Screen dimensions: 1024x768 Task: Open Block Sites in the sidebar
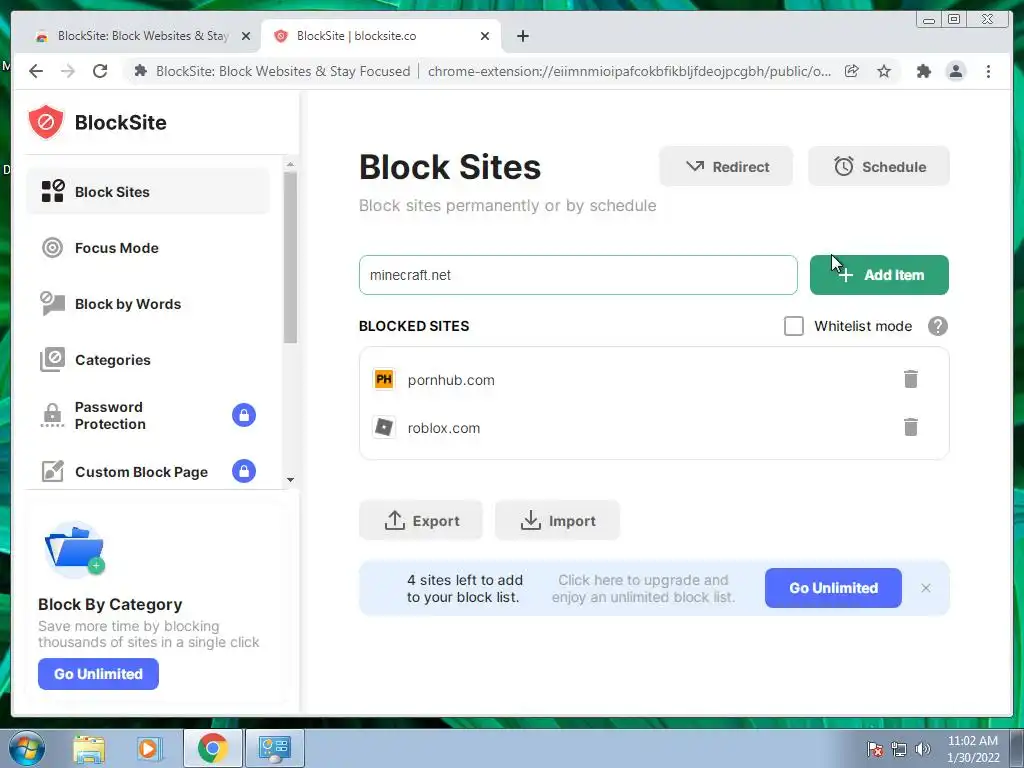click(148, 191)
